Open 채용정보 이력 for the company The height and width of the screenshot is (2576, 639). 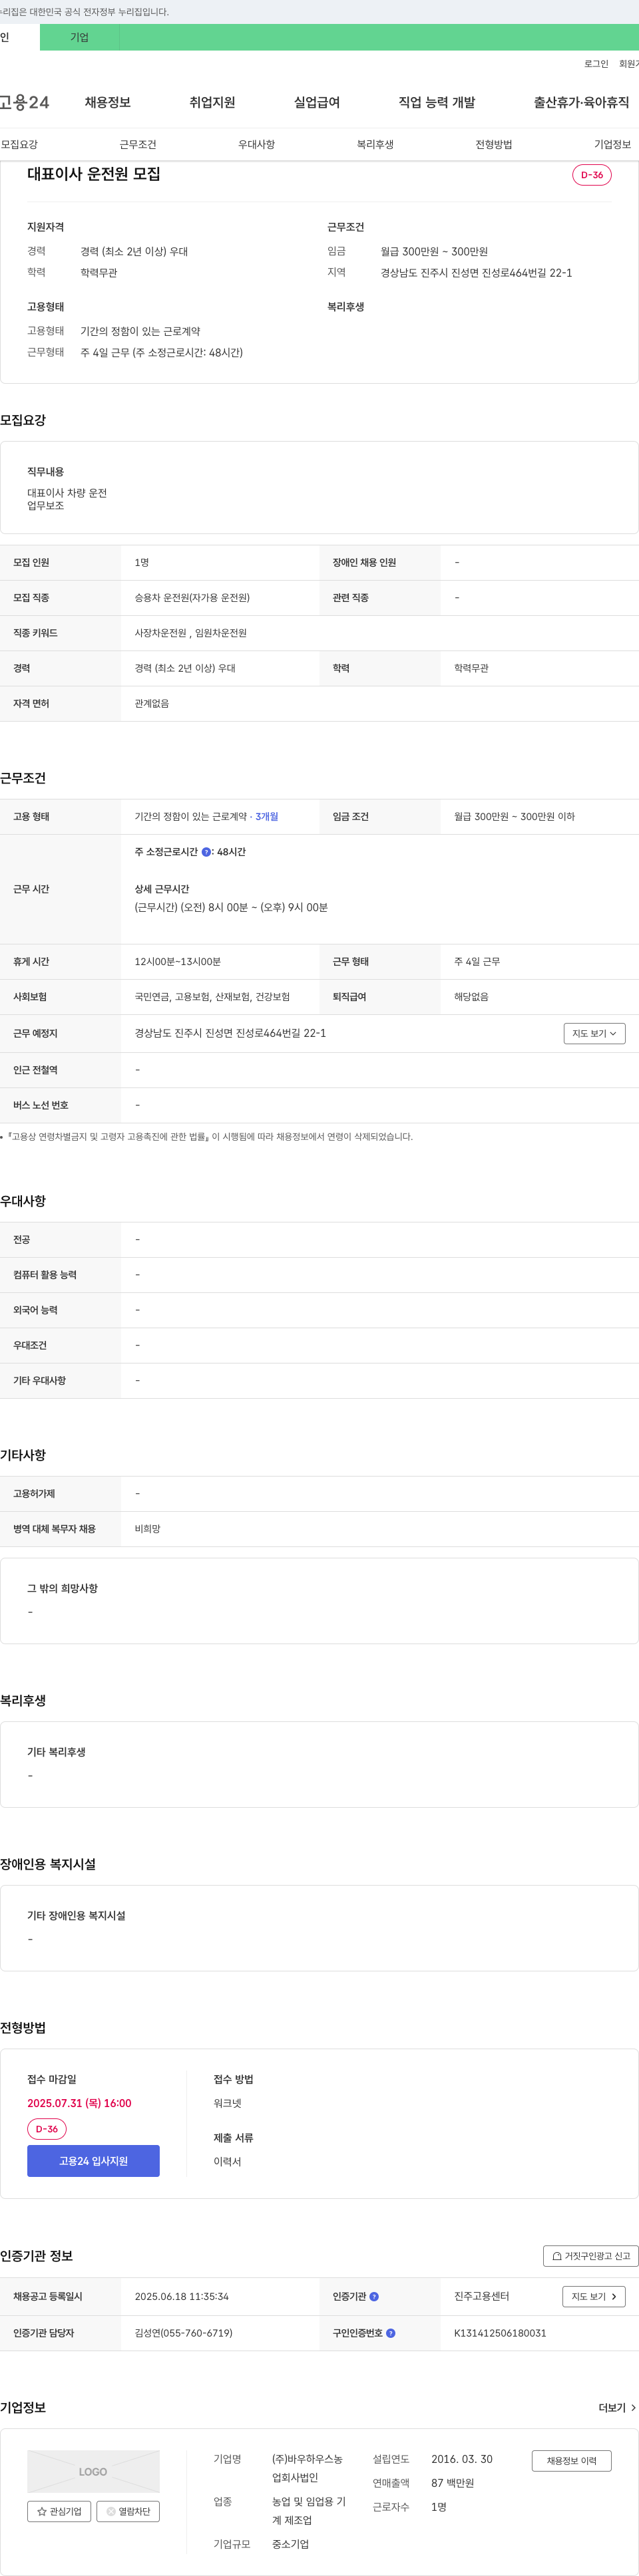(x=571, y=2461)
